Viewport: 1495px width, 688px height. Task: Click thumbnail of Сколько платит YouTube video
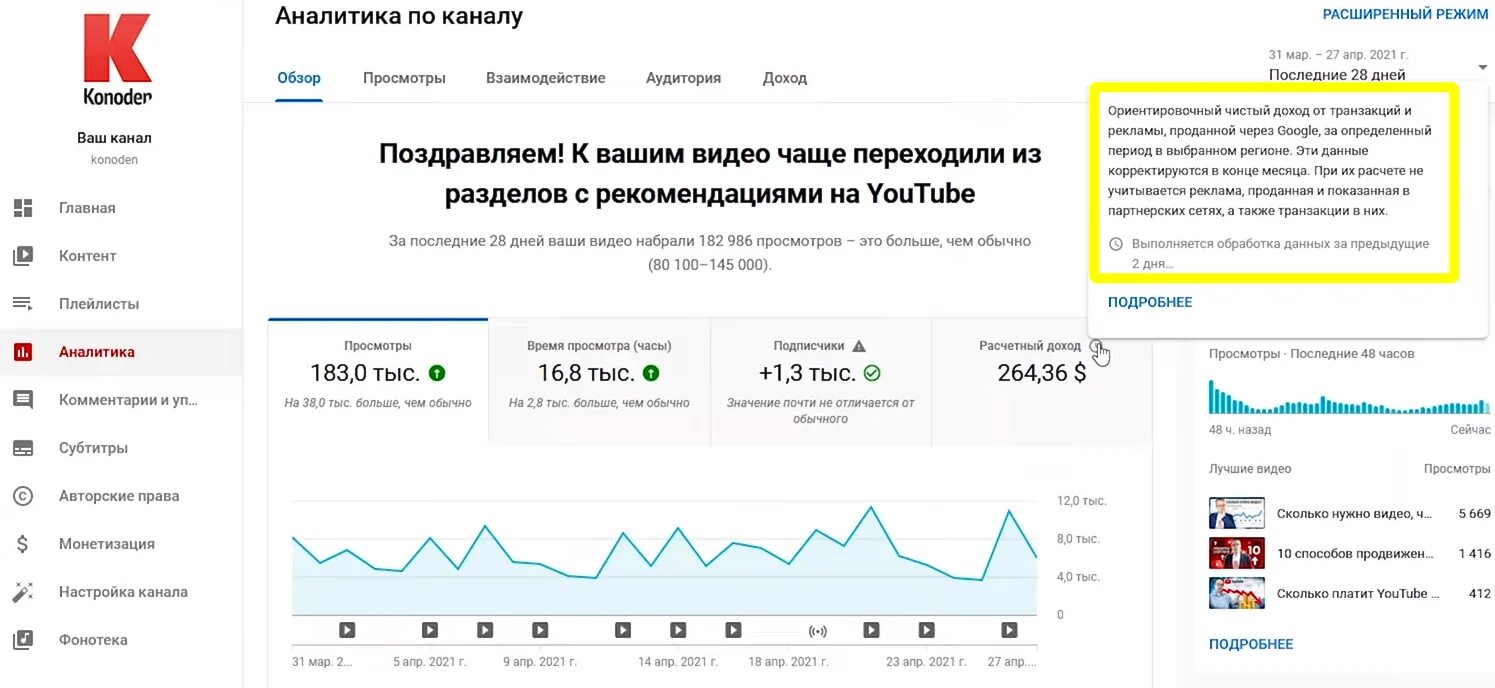(1237, 593)
